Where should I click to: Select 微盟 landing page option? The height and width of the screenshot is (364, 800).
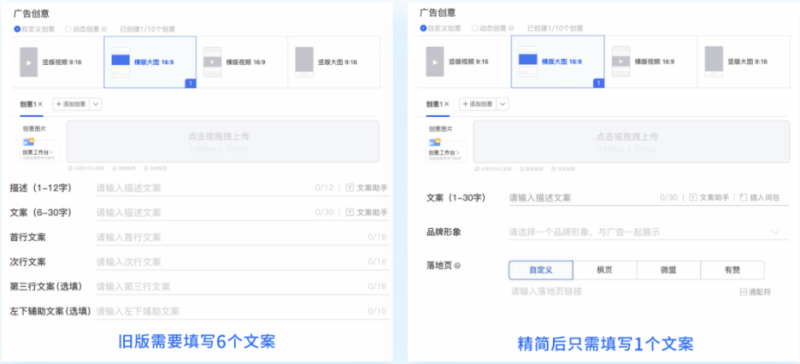(x=668, y=270)
